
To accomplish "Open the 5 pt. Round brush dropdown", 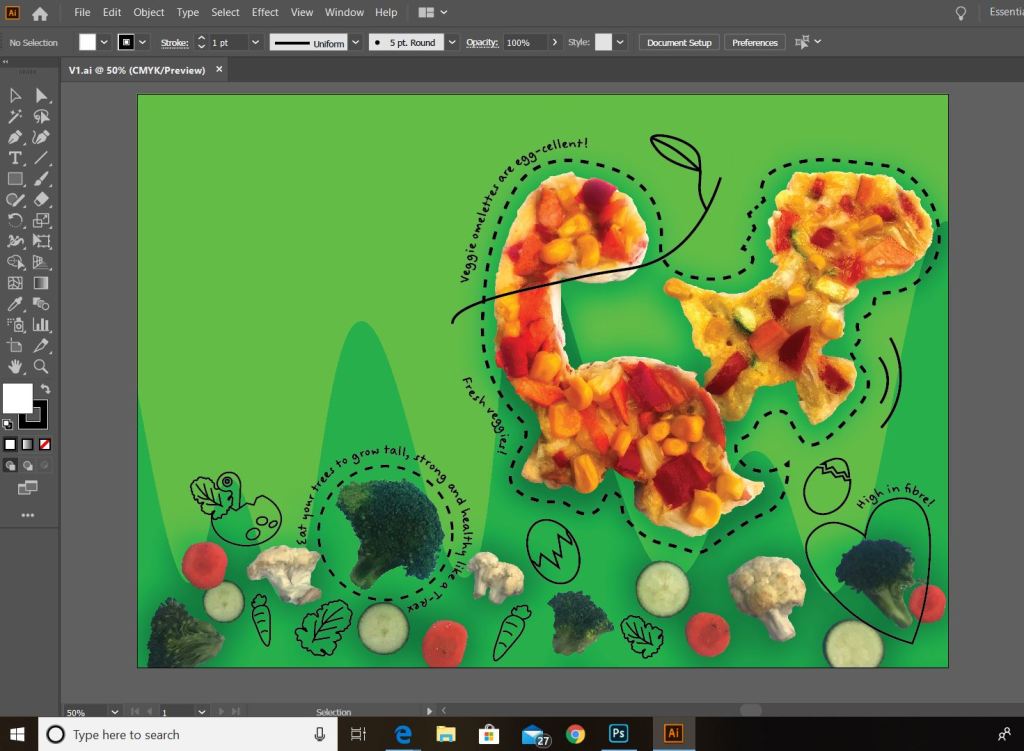I will 452,42.
